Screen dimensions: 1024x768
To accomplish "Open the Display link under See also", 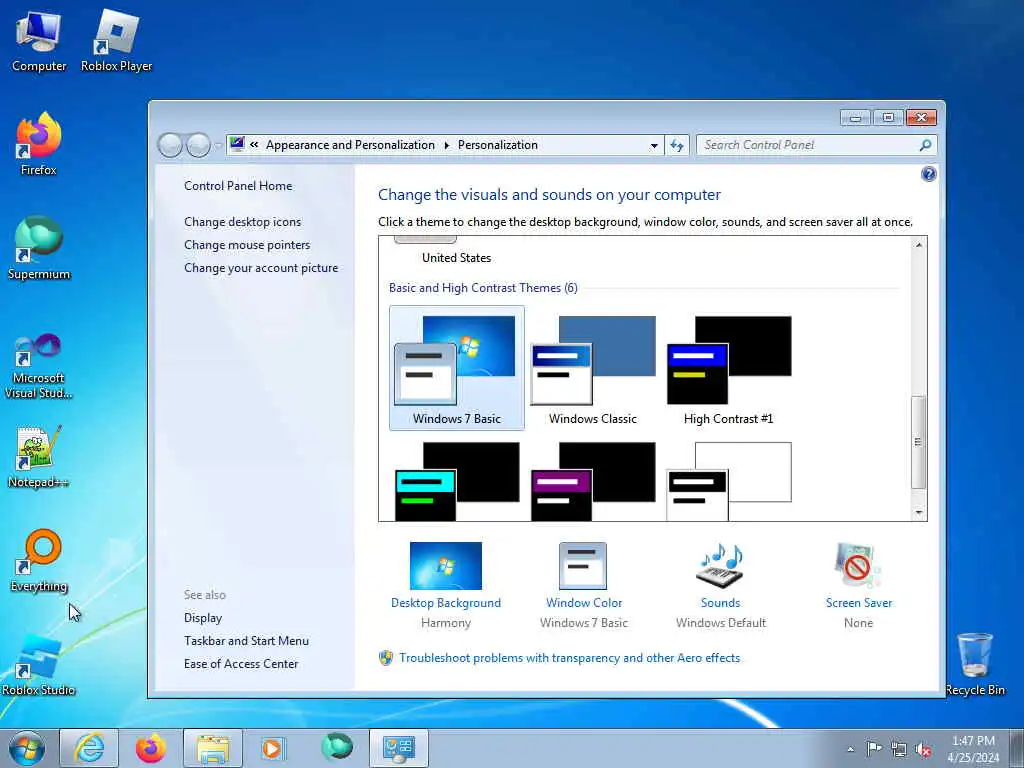I will pos(202,618).
